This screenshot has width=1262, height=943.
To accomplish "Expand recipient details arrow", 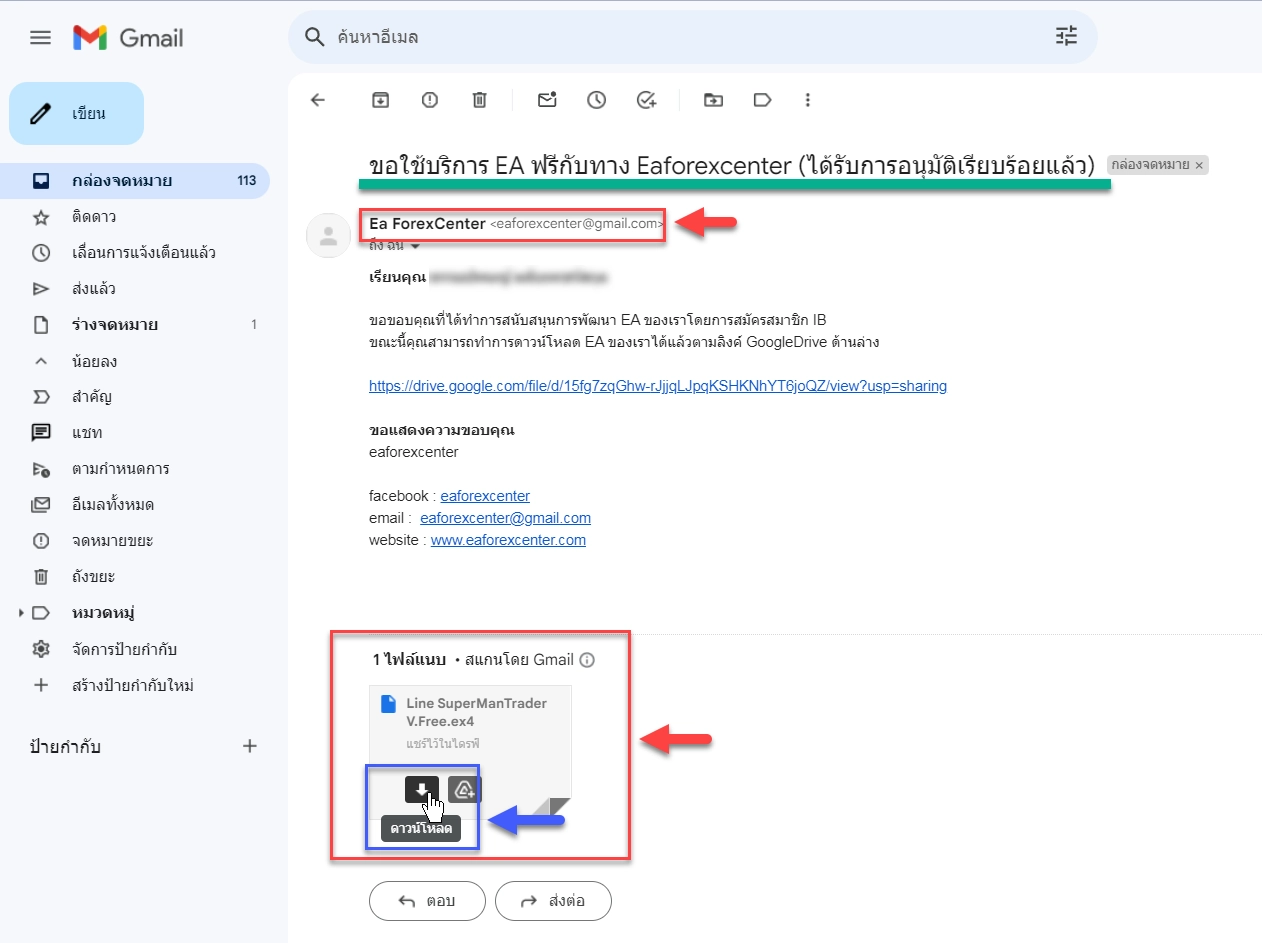I will click(x=414, y=246).
